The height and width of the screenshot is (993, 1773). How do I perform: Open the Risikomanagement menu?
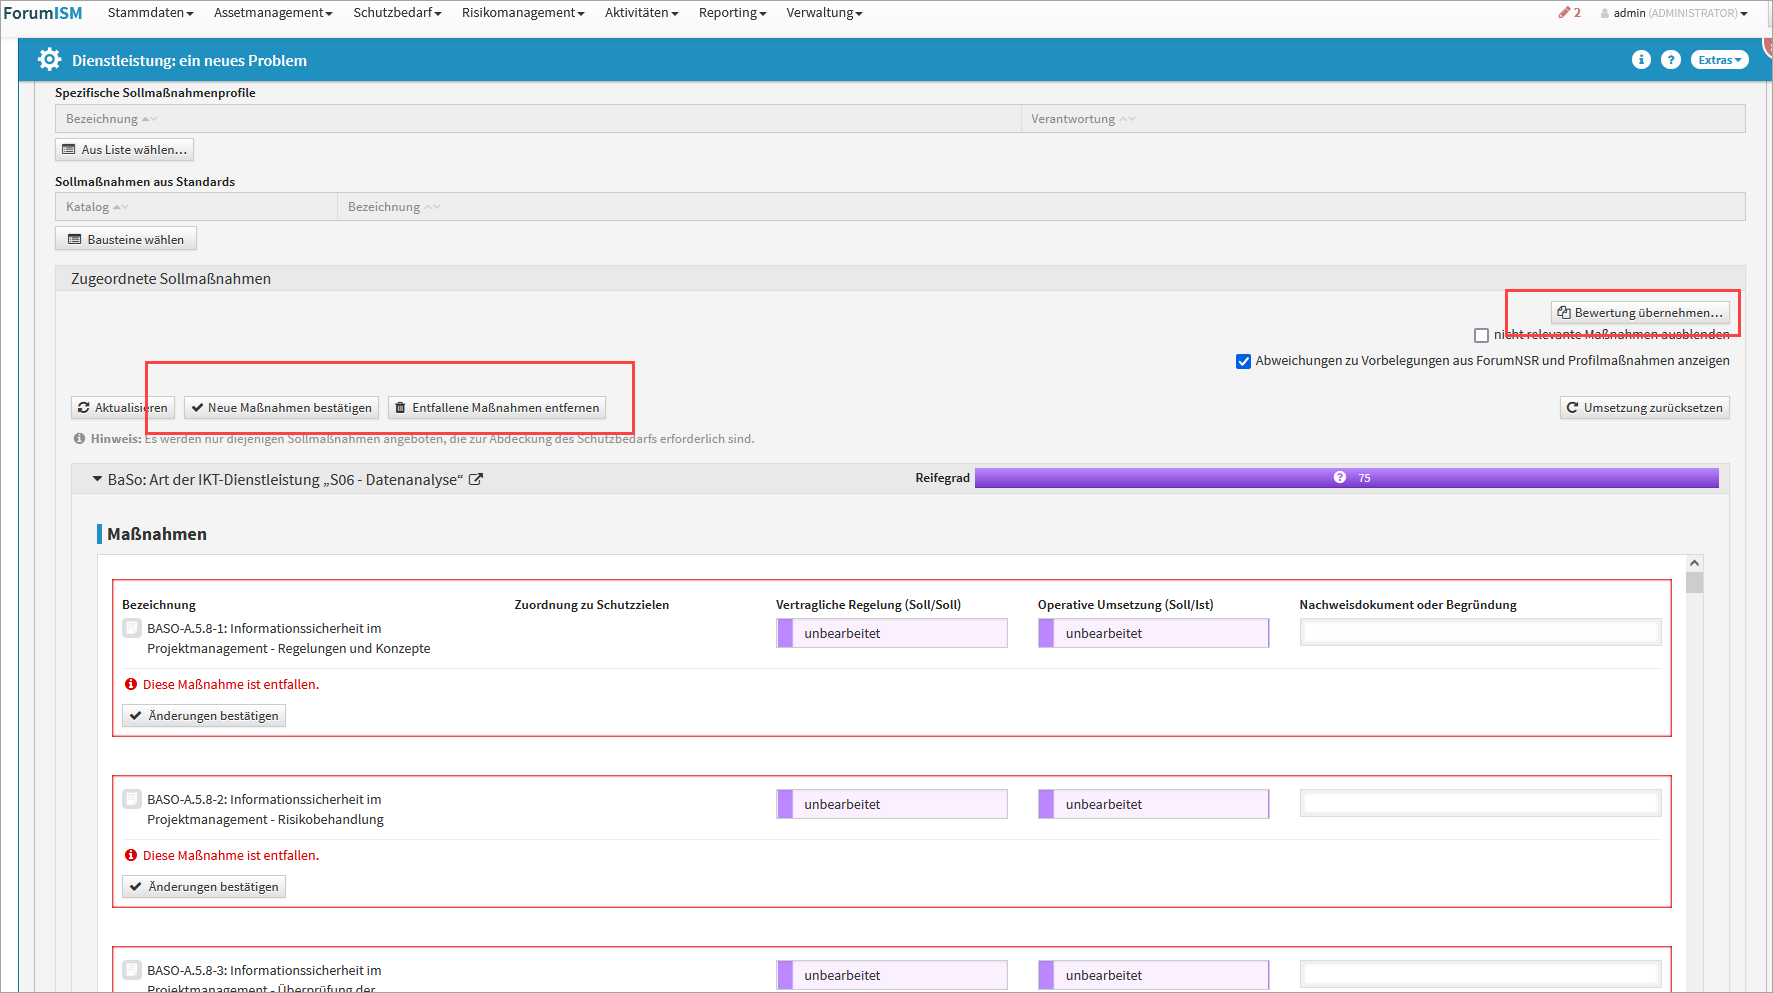pos(522,13)
